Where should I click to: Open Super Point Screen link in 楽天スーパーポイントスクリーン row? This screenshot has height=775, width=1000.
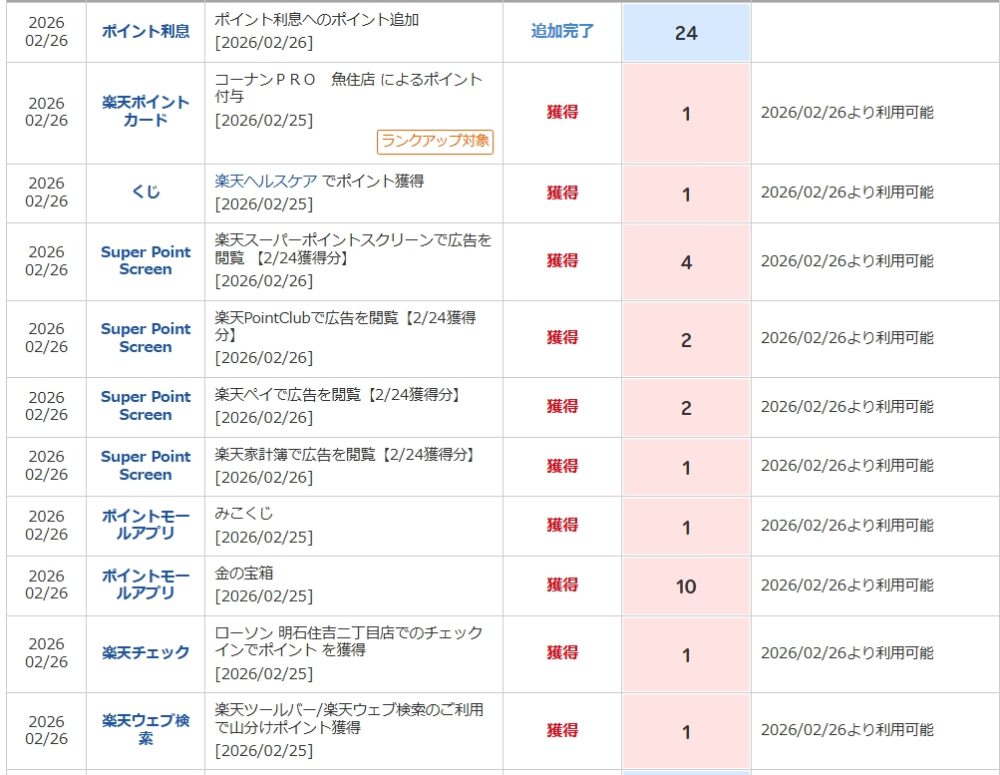[145, 261]
